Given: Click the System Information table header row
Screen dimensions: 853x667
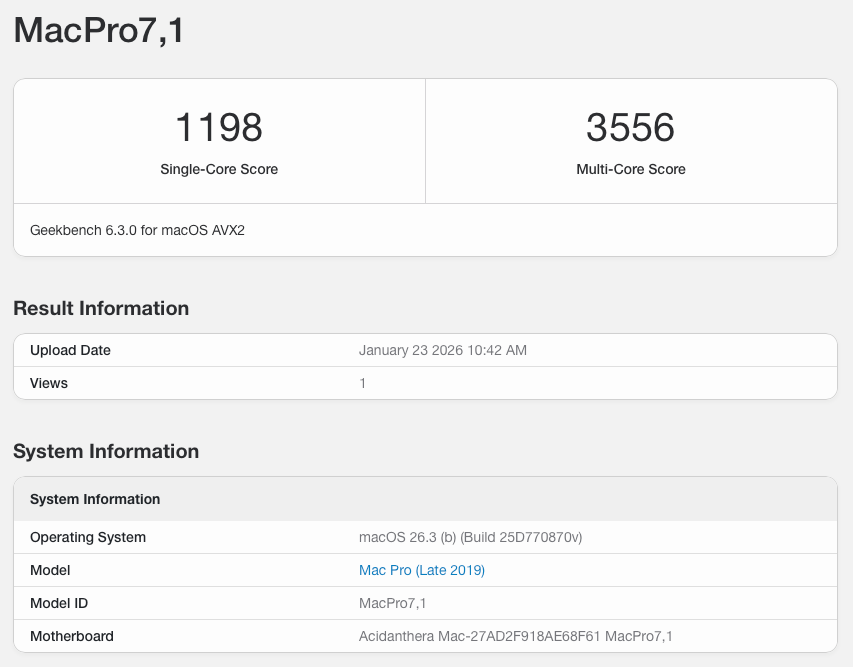Looking at the screenshot, I should pyautogui.click(x=95, y=499).
